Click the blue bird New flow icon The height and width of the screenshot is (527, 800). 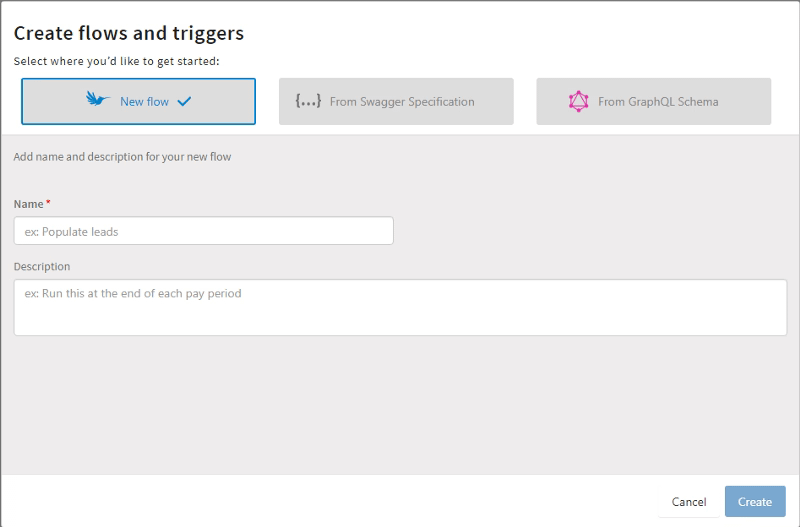[98, 100]
